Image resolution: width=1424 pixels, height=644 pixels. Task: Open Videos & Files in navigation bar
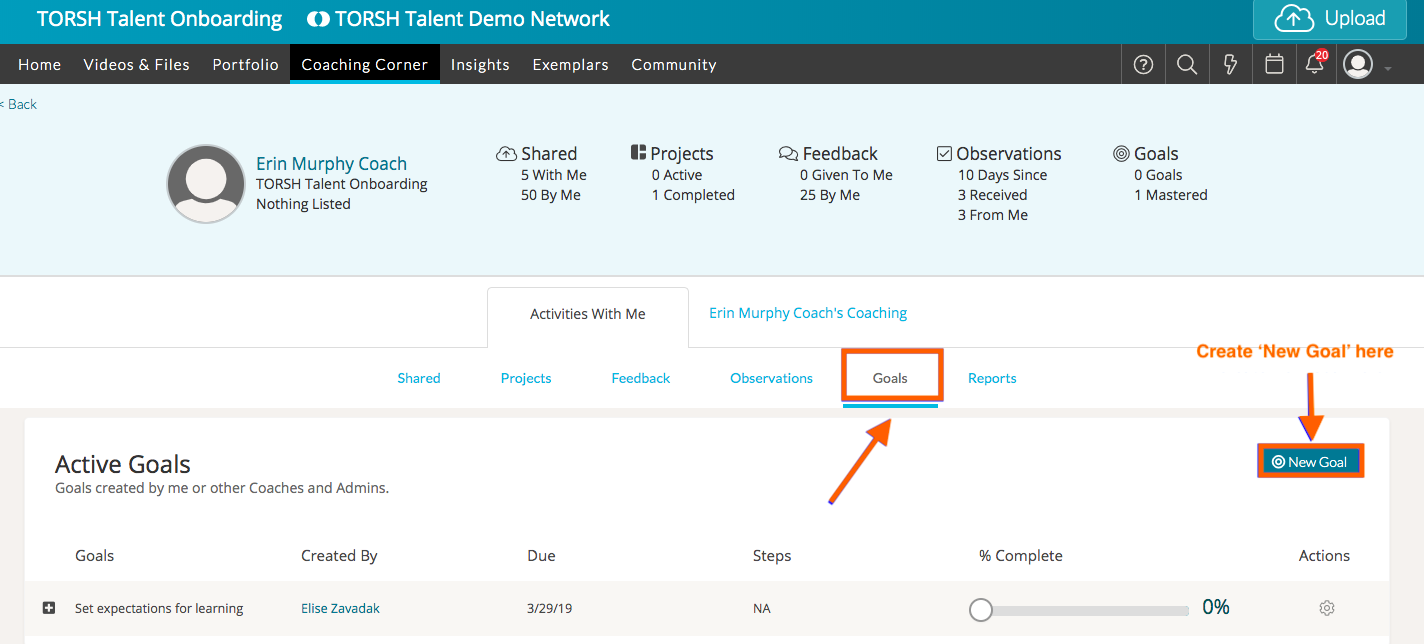pos(136,65)
